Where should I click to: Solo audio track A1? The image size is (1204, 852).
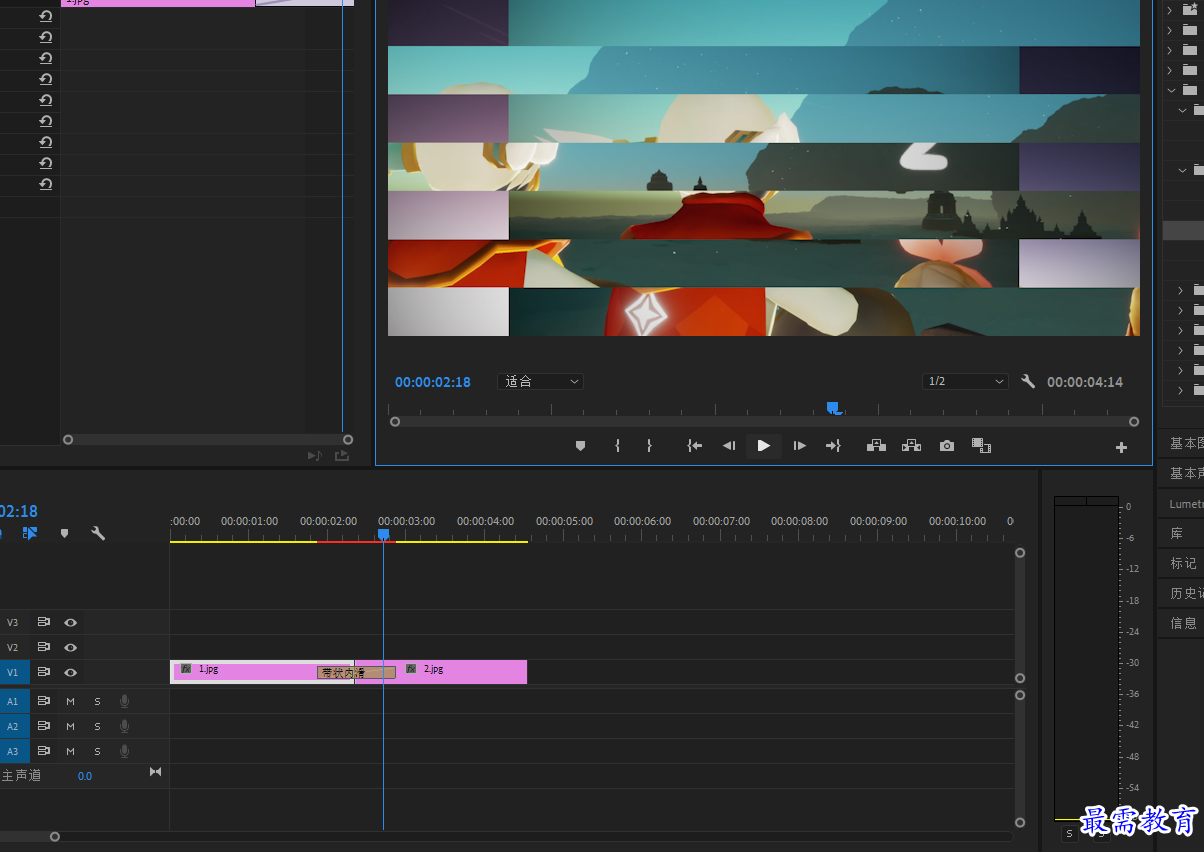(x=97, y=701)
